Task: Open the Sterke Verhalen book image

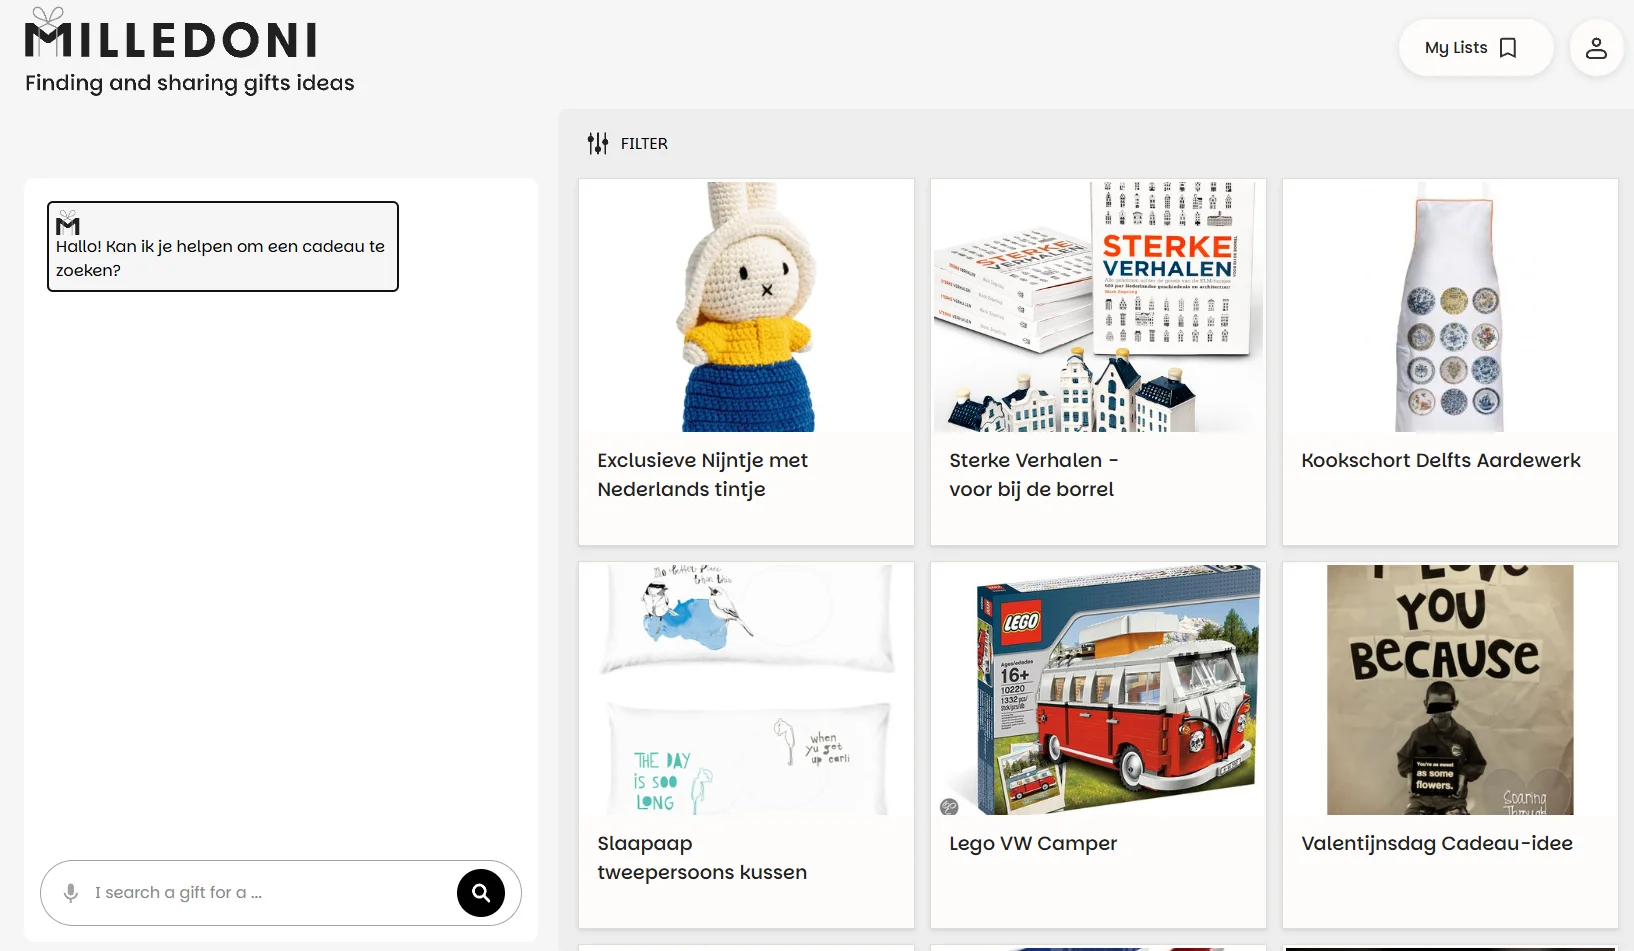Action: point(1098,307)
